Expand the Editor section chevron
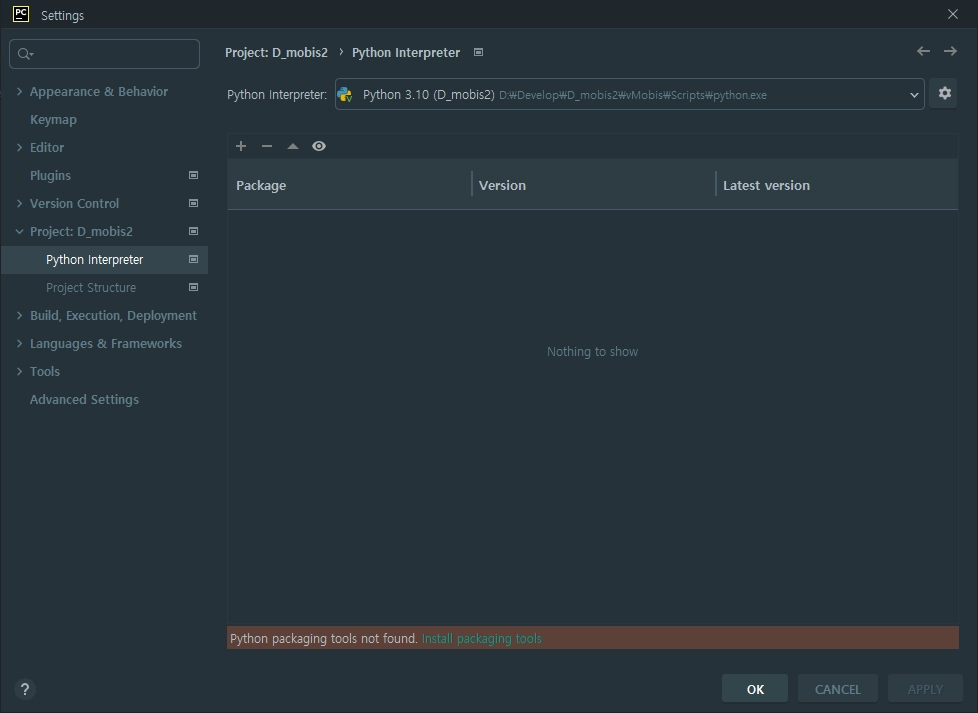Image resolution: width=978 pixels, height=713 pixels. pyautogui.click(x=19, y=148)
